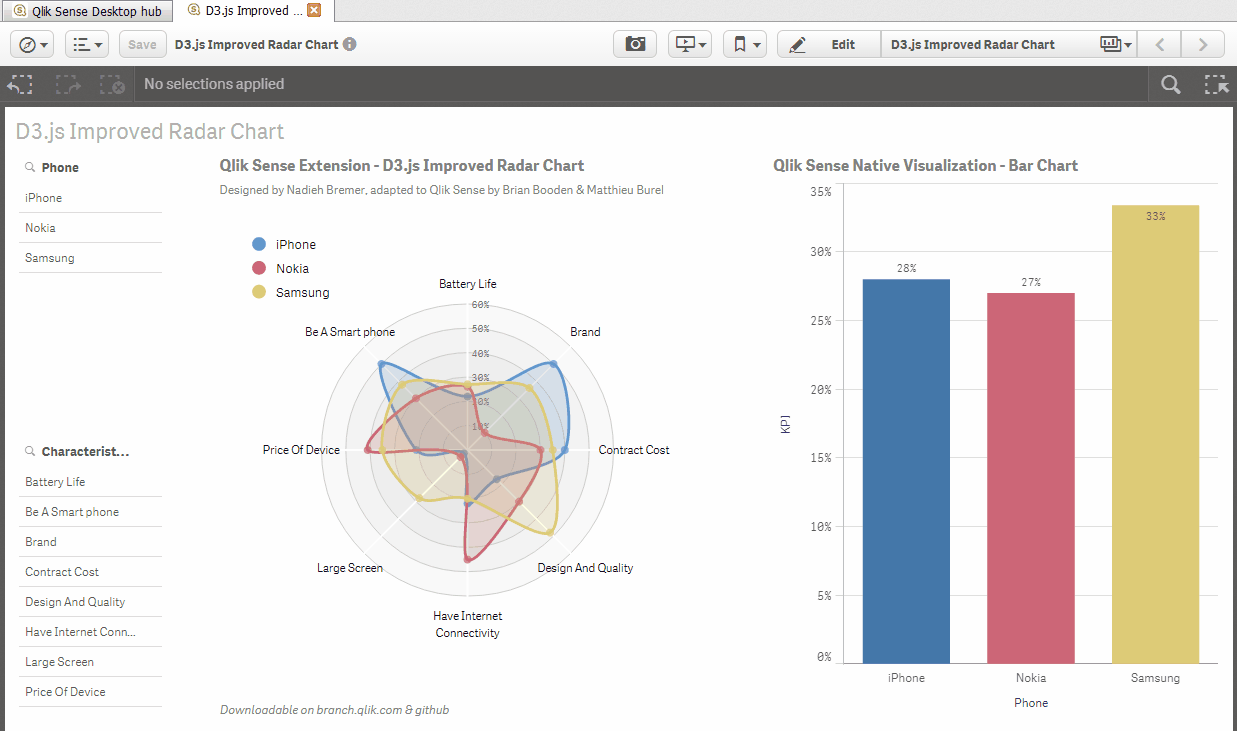This screenshot has width=1237, height=731.
Task: Click Contract Cost radar axis label
Action: click(x=634, y=450)
